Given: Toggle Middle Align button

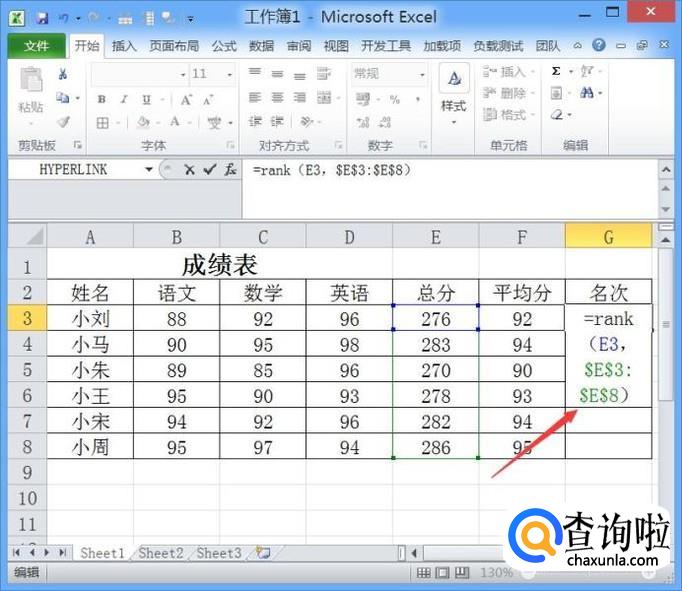Looking at the screenshot, I should [x=277, y=74].
